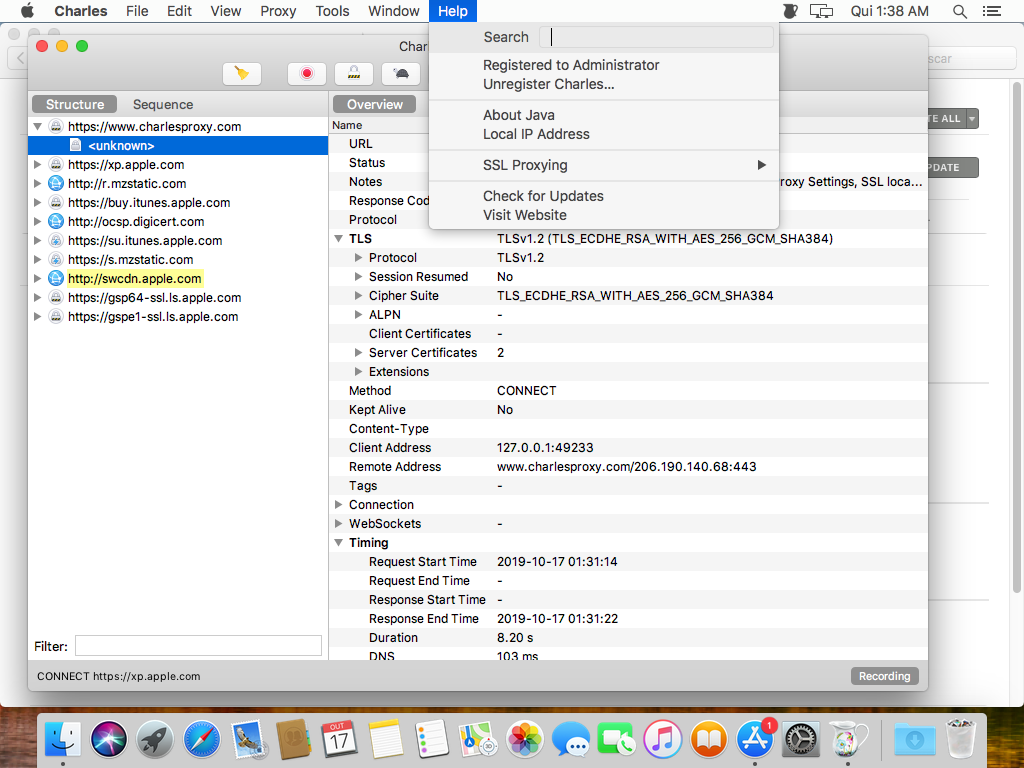The width and height of the screenshot is (1024, 768).
Task: Open the Notification Center list icon
Action: pos(992,11)
